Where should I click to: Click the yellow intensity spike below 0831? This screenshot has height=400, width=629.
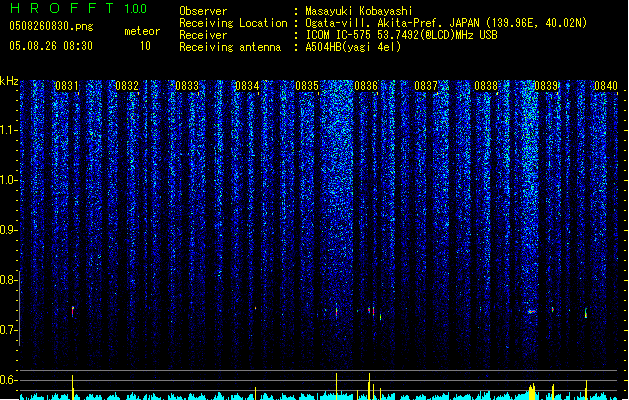click(x=73, y=387)
